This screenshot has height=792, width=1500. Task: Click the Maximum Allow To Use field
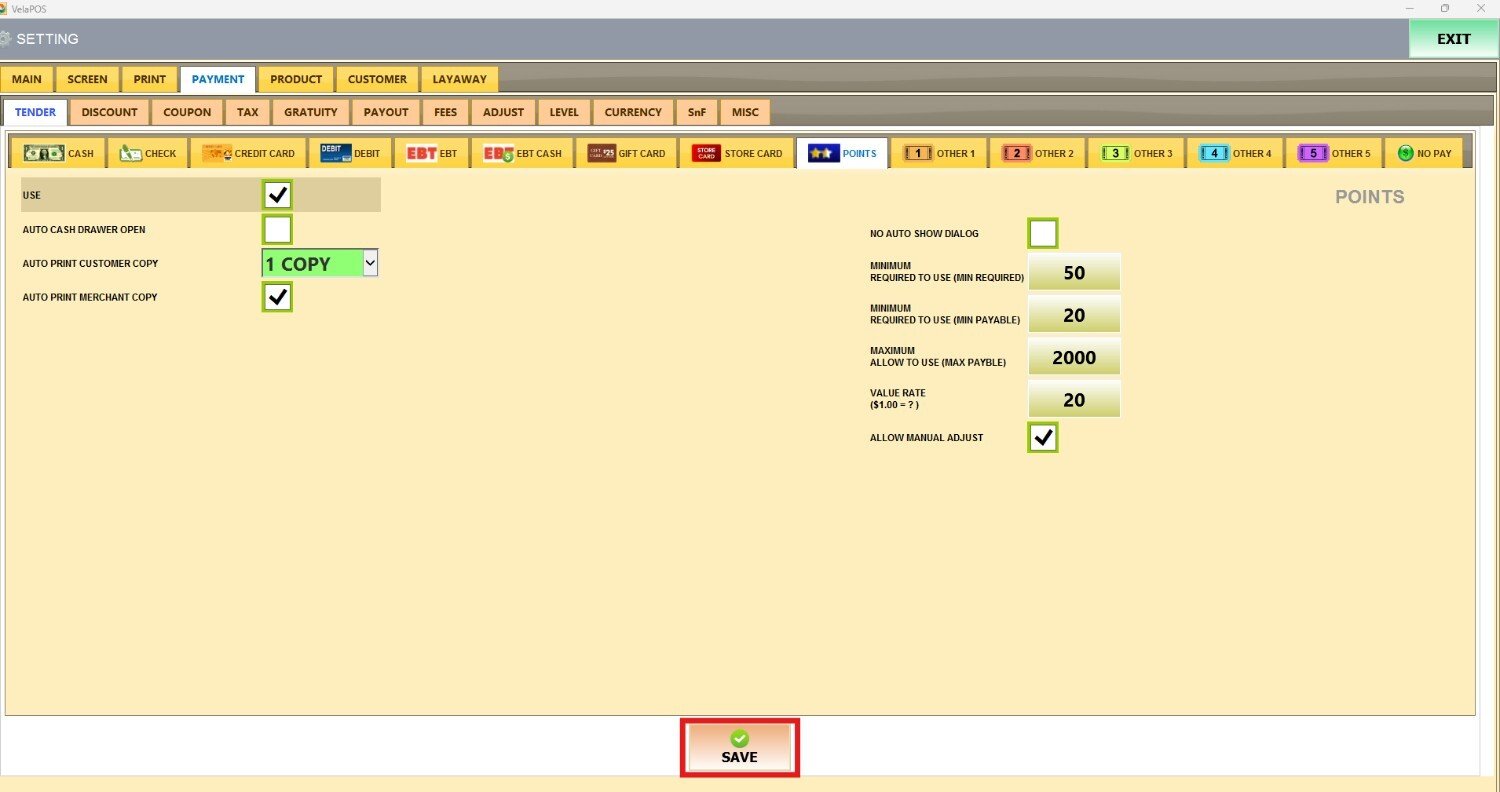1074,357
